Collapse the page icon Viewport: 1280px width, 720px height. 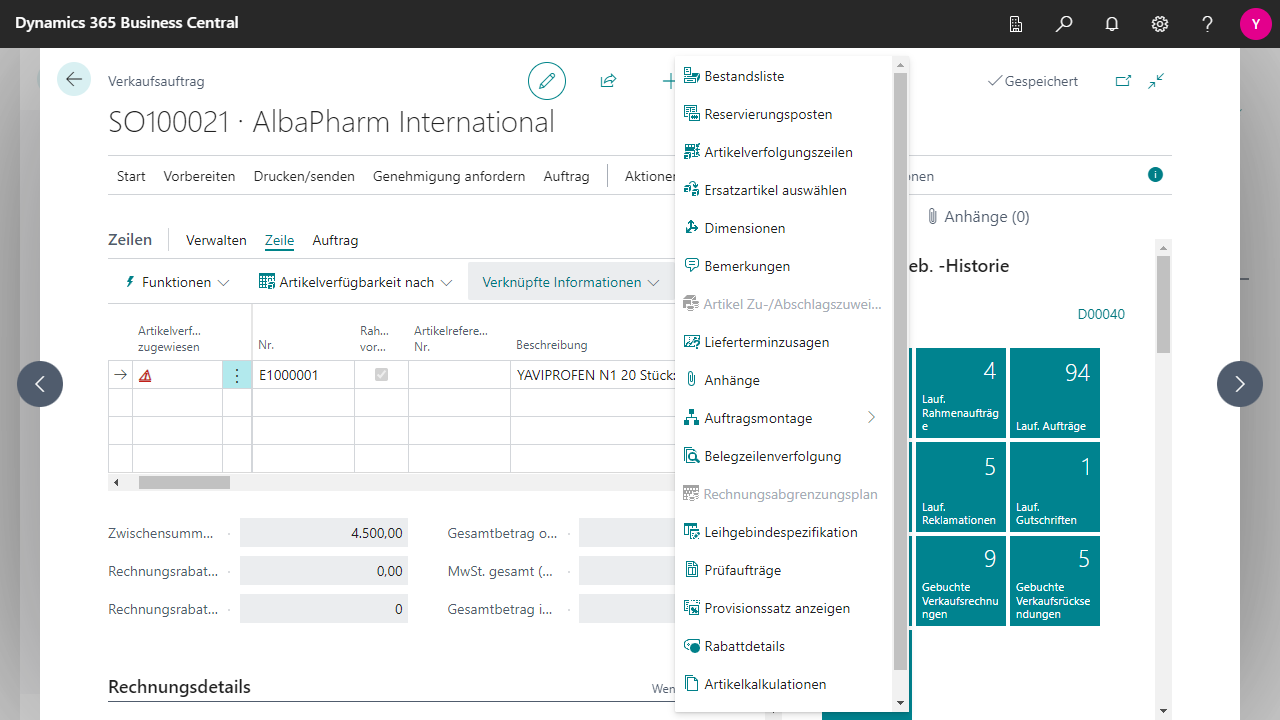click(1156, 81)
